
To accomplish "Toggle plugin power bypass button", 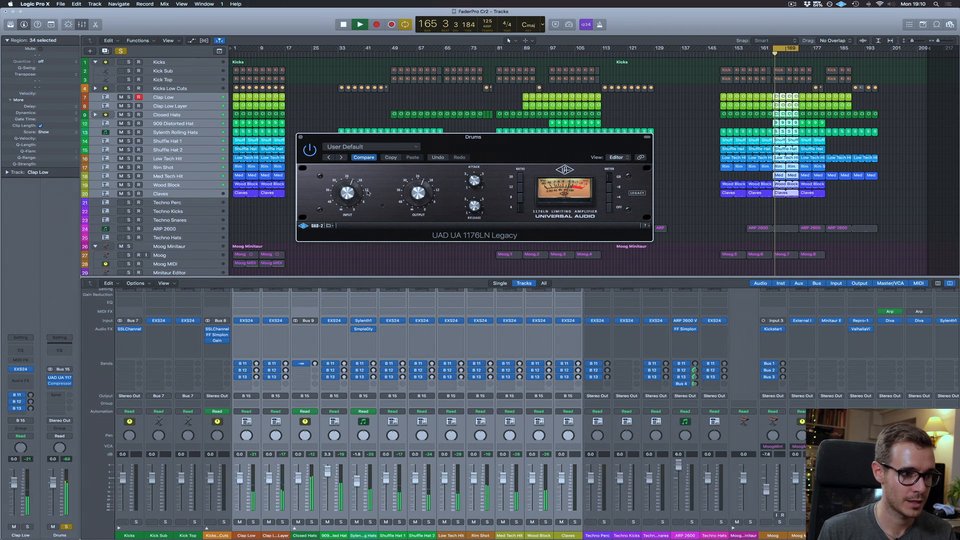I will pos(309,149).
